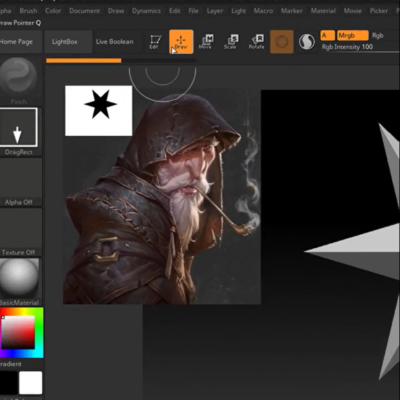Select the white main color swatch
This screenshot has width=400, height=400.
tap(31, 383)
